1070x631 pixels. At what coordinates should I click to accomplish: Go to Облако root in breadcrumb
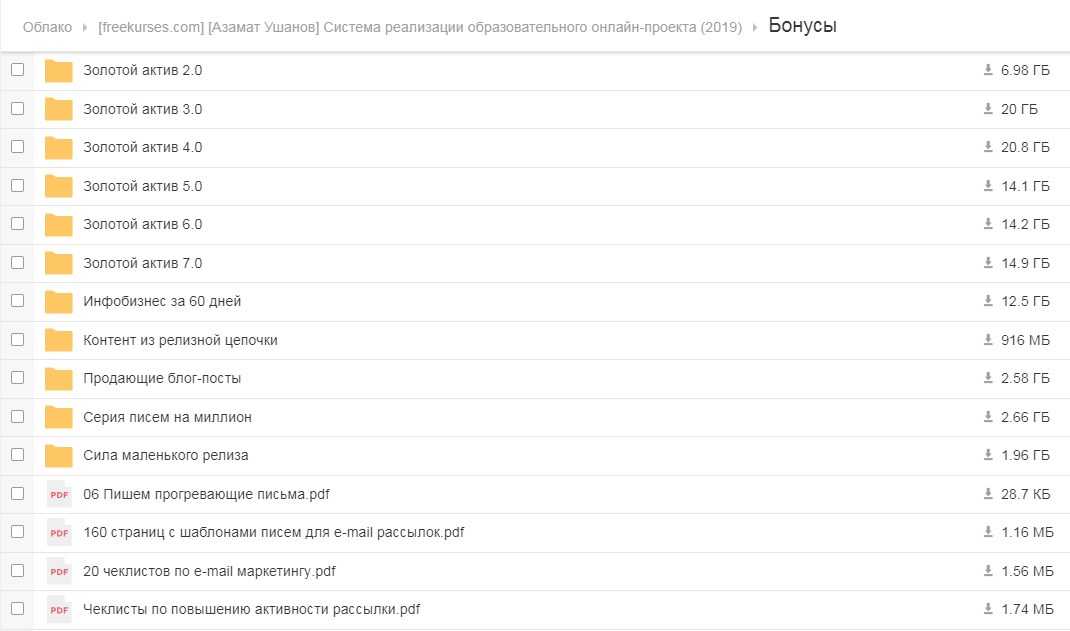(x=47, y=28)
